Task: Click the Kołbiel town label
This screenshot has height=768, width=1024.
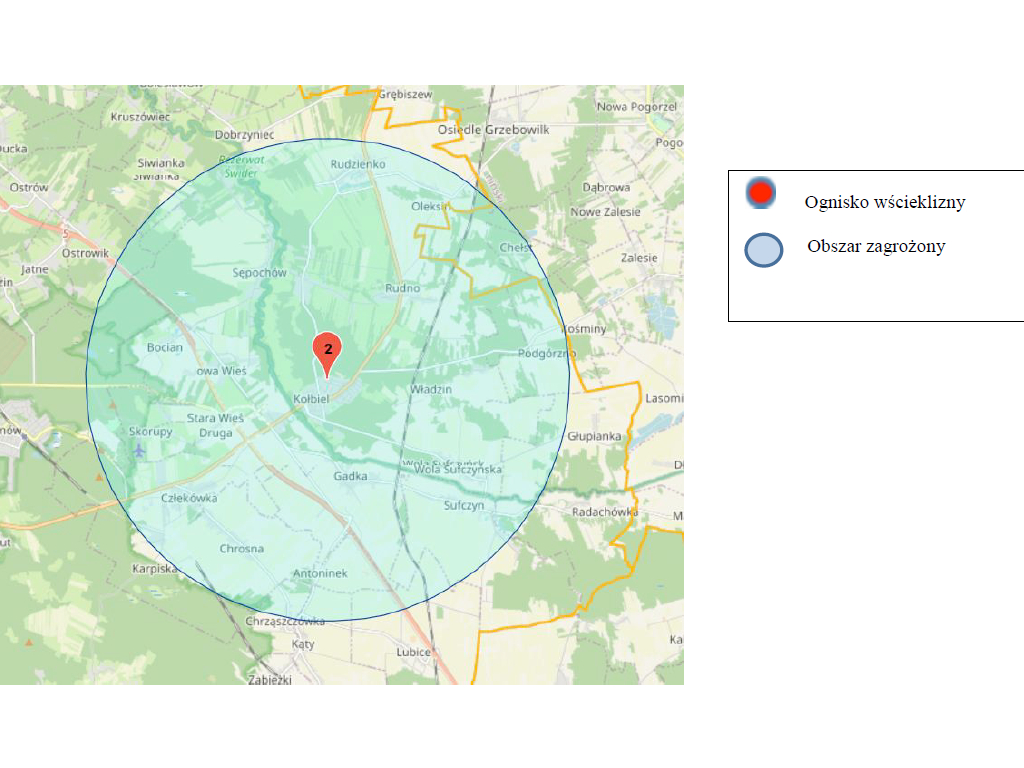Action: (311, 399)
